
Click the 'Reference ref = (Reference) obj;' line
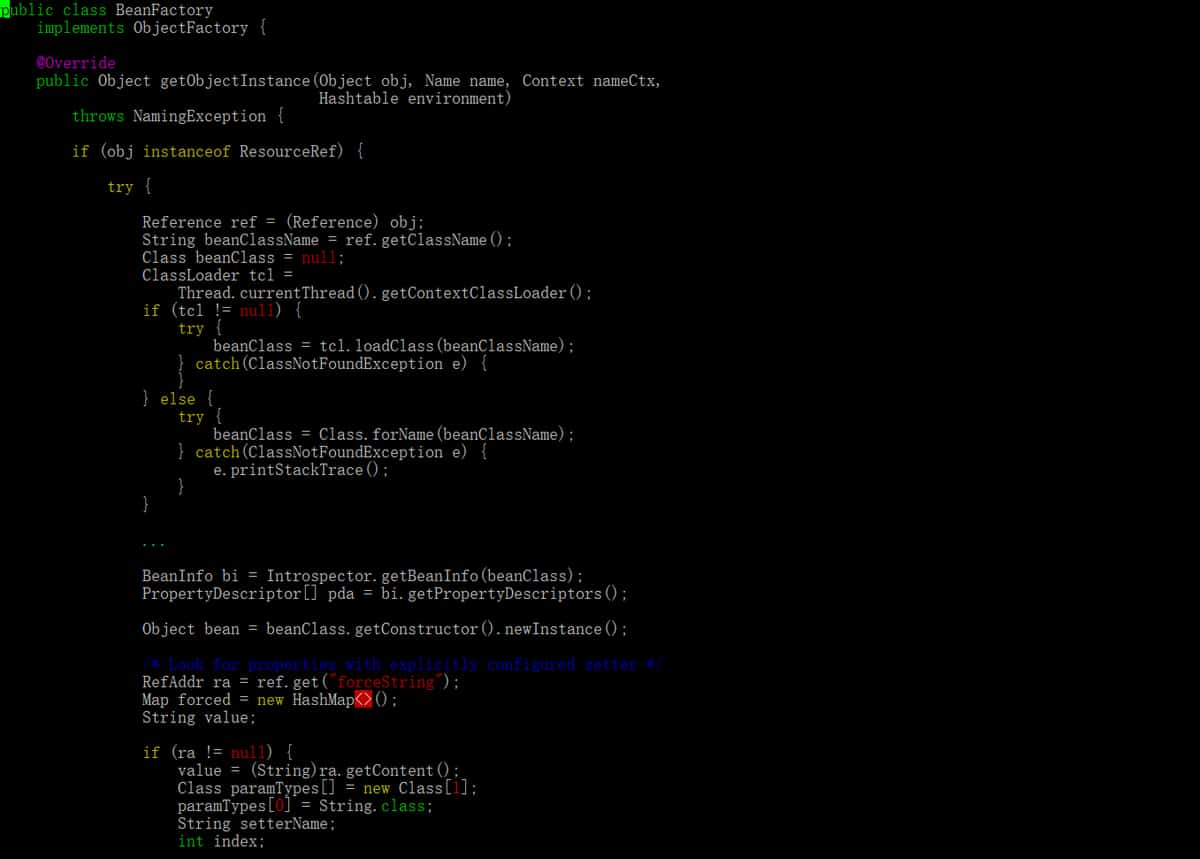[x=283, y=222]
